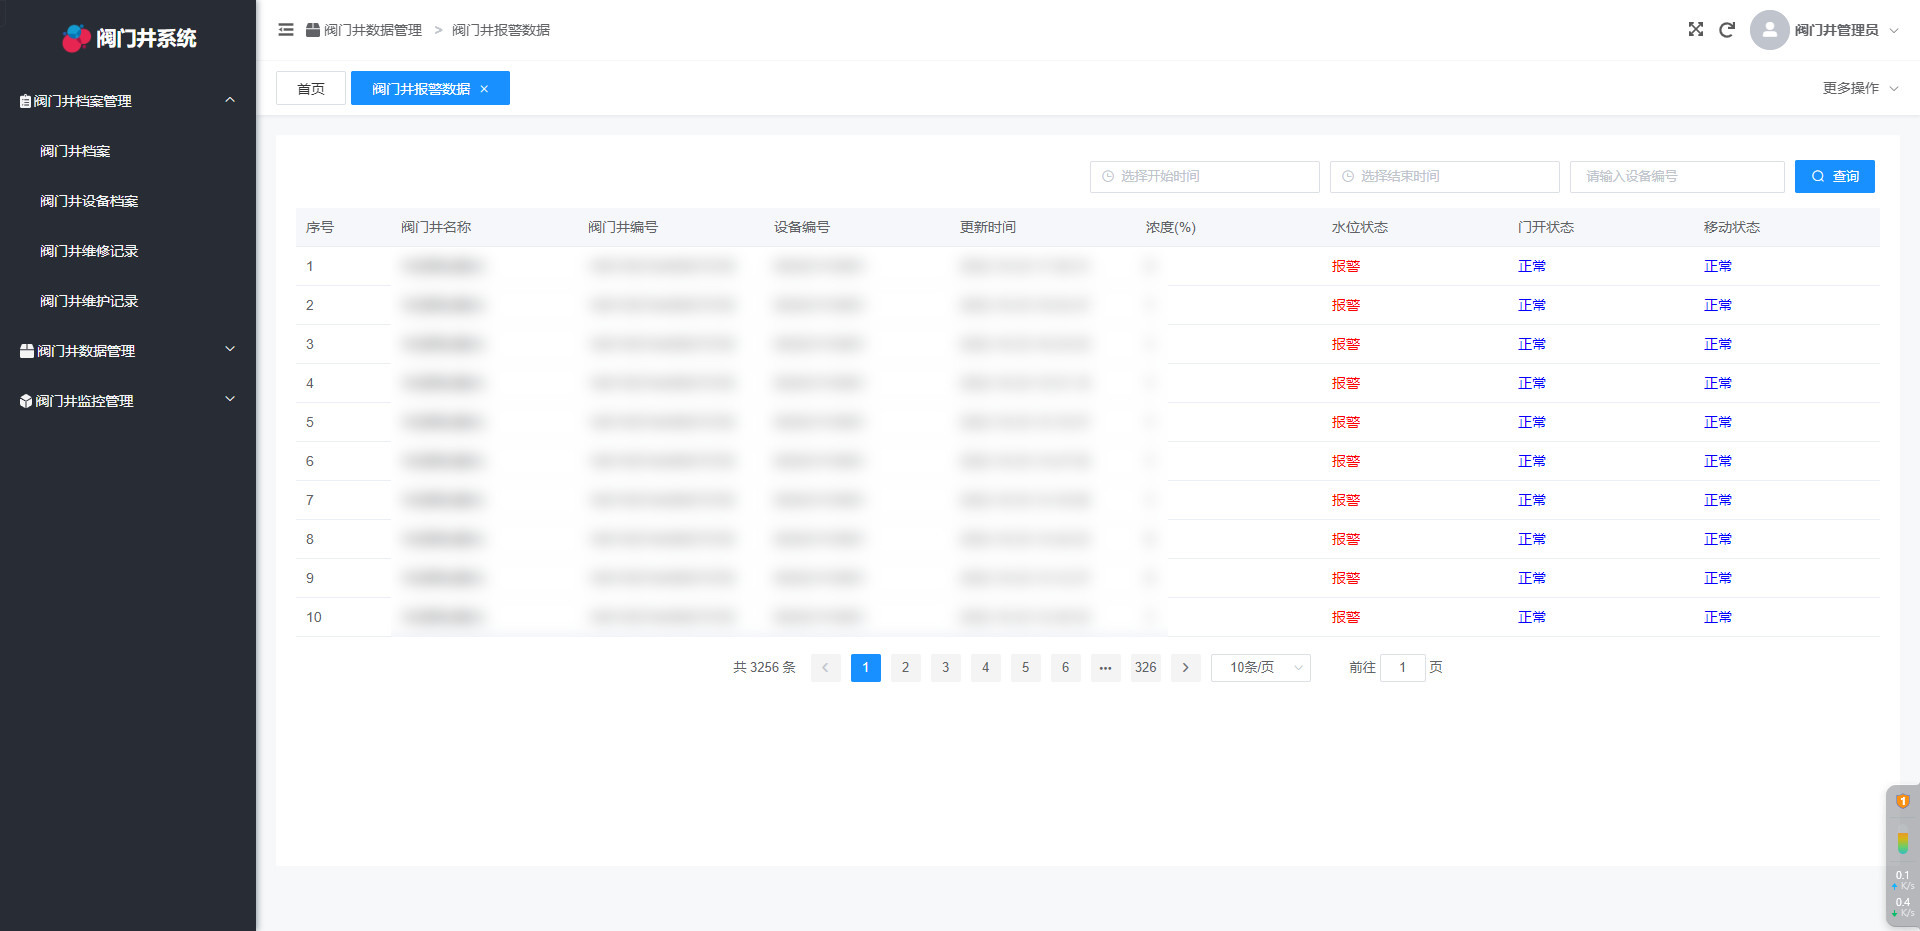Screen dimensions: 1920x931
Task: Click the 查询 search button
Action: click(1834, 176)
